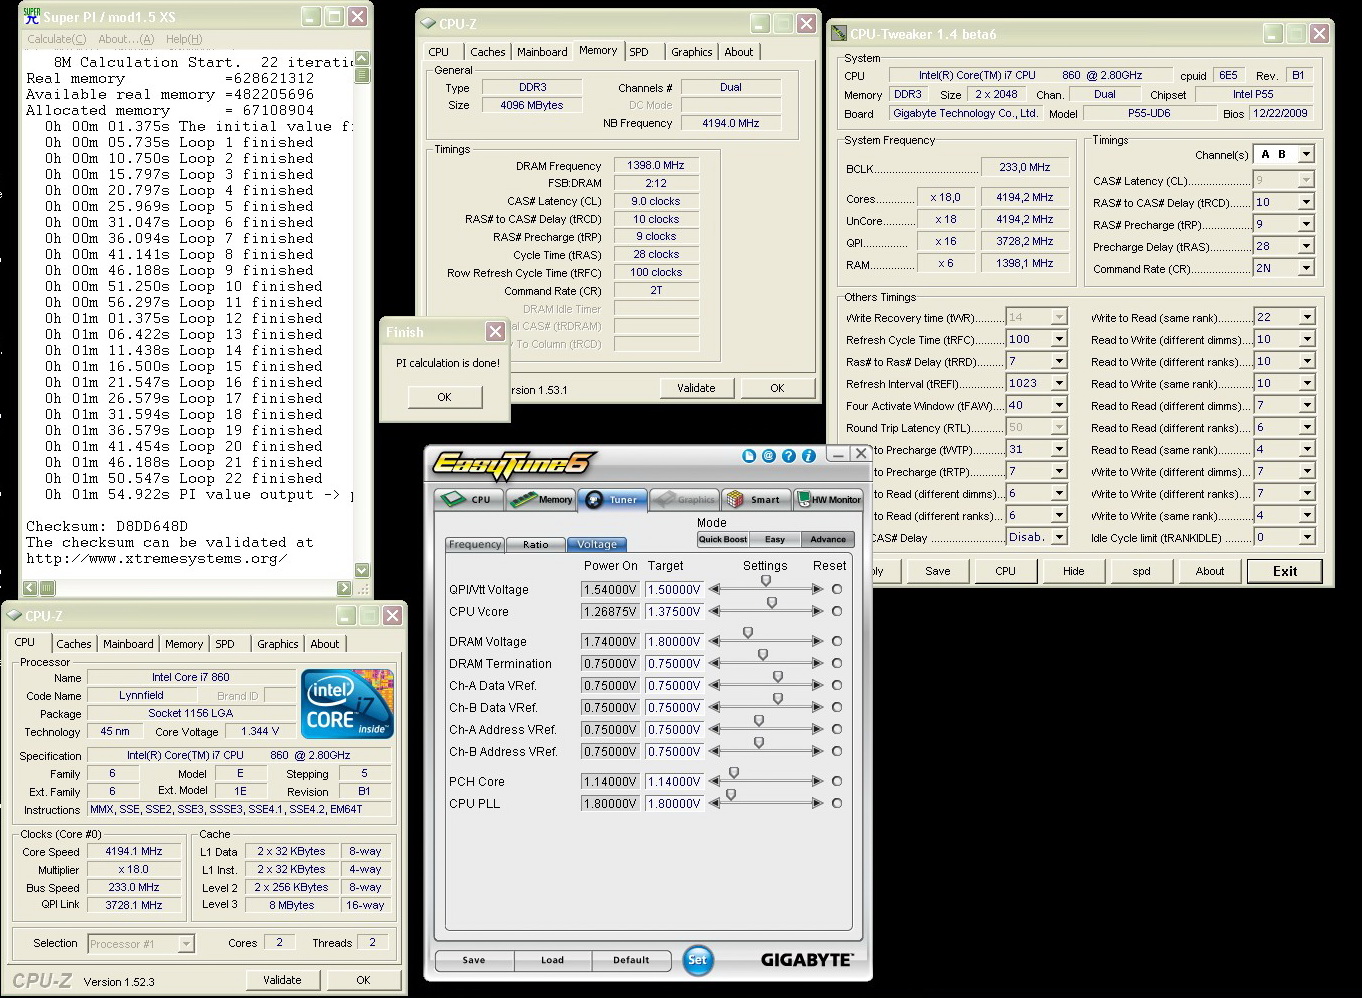Click the CPU PLL slider thumb
Screen dimensions: 1362x998
tap(731, 795)
